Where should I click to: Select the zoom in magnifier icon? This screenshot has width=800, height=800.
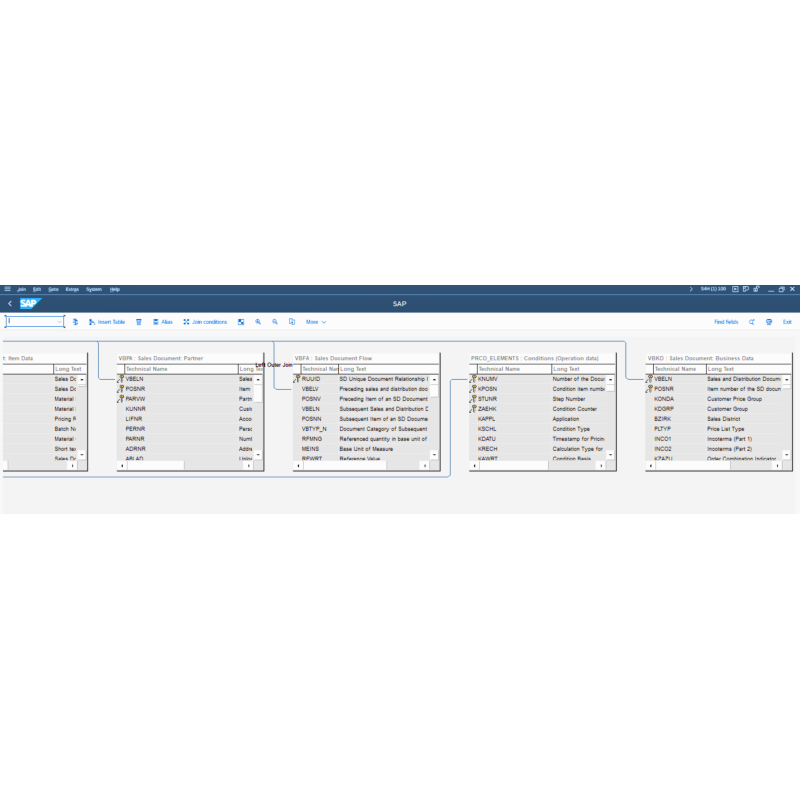258,321
